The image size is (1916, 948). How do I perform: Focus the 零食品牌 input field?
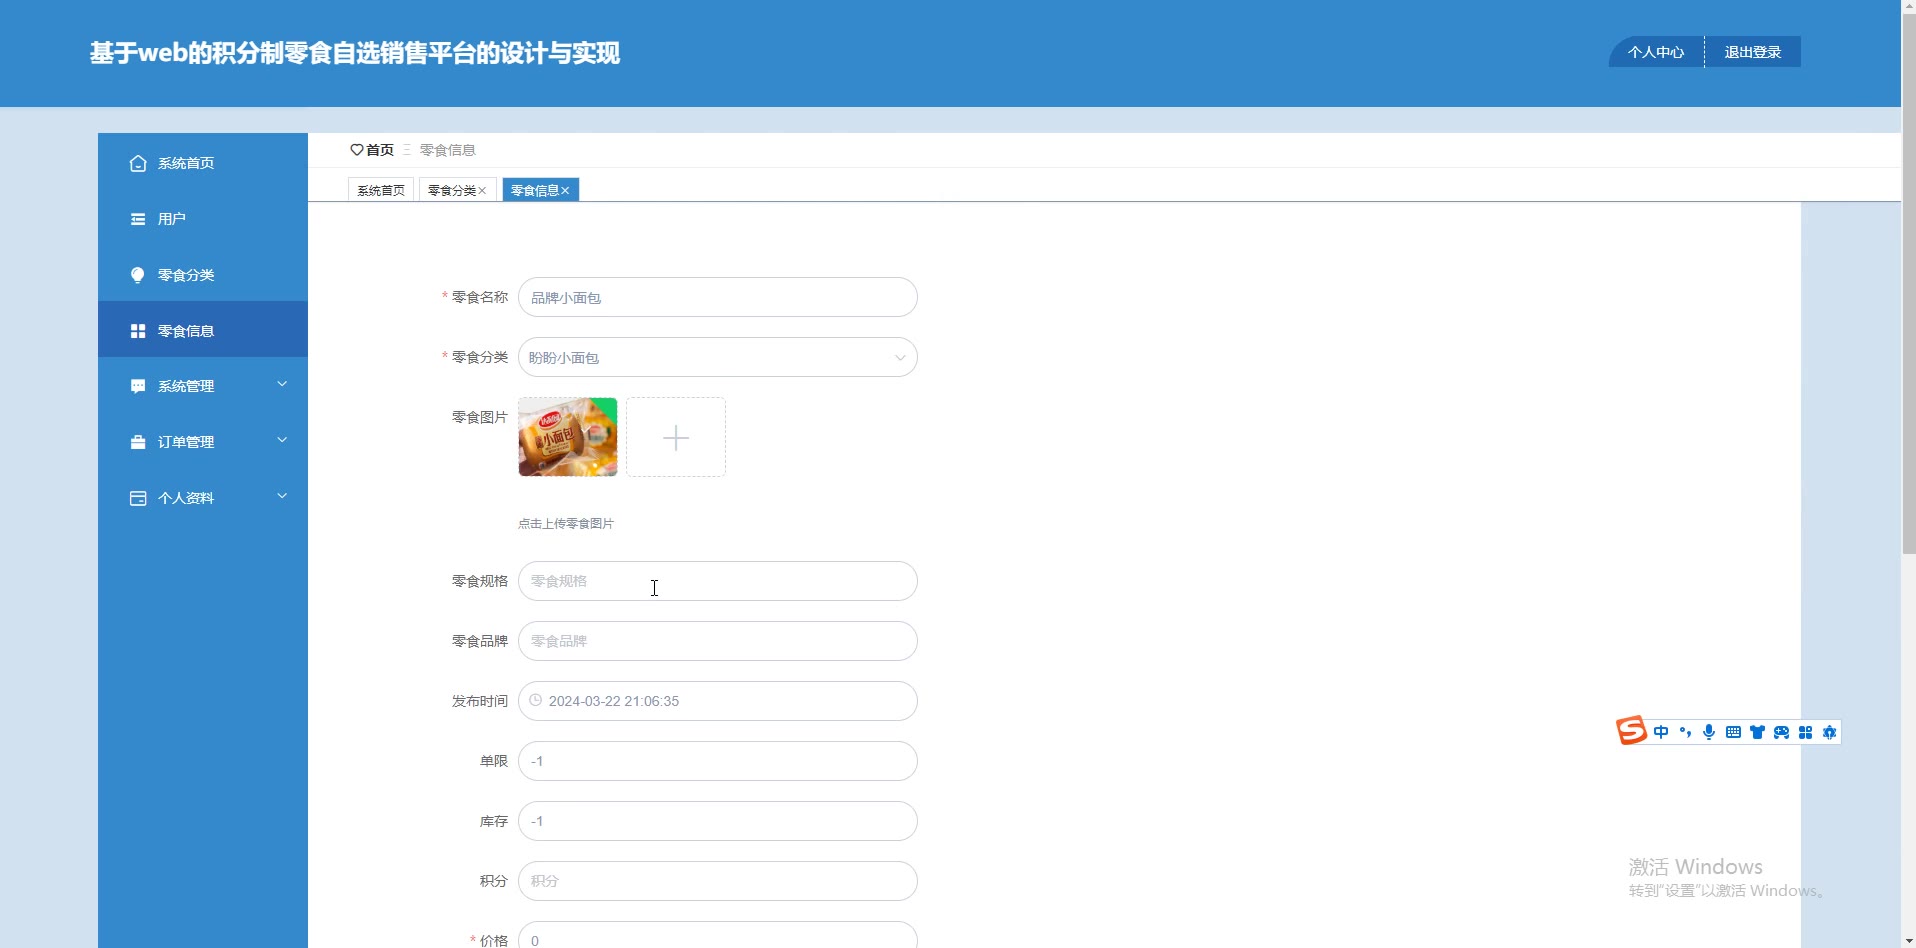pos(718,641)
